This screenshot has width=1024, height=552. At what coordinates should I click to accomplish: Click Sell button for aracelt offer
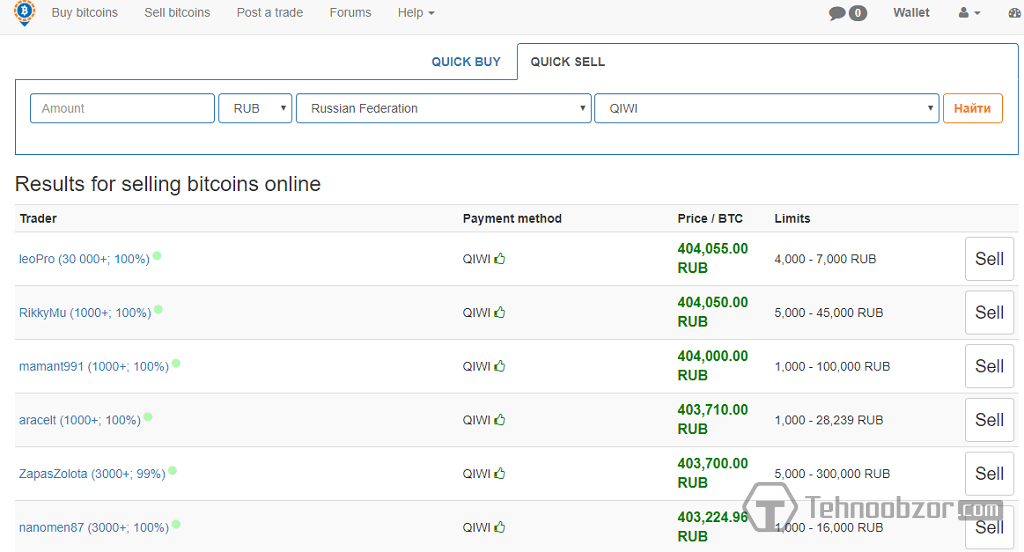point(989,419)
